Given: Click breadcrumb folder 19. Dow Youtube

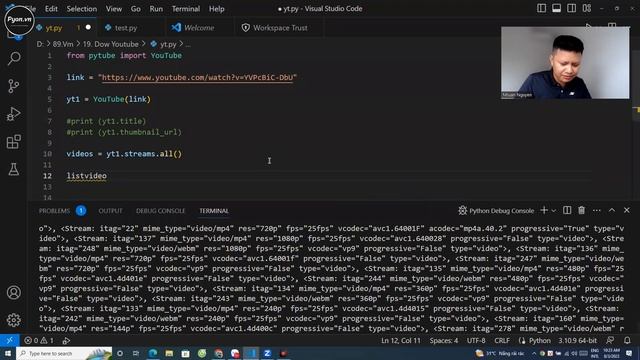Looking at the screenshot, I should point(111,44).
